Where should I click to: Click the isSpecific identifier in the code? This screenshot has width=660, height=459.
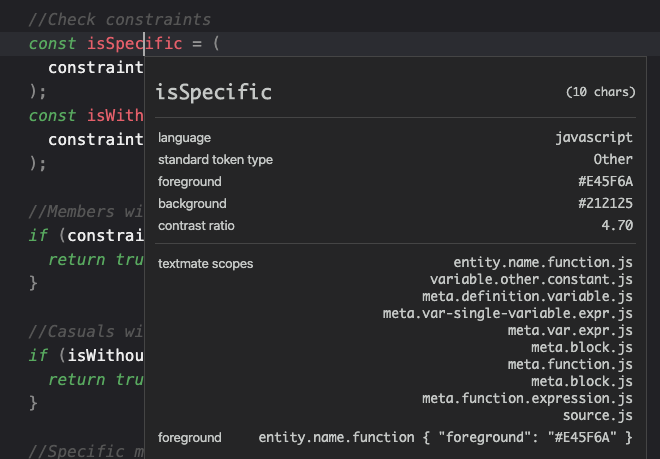[135, 44]
